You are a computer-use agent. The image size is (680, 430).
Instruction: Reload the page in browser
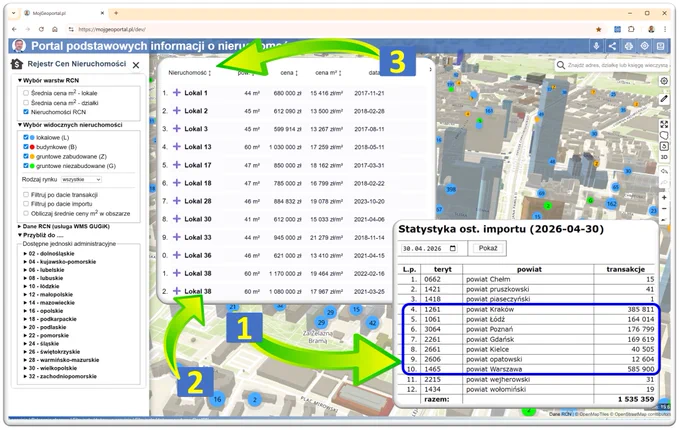(x=41, y=29)
